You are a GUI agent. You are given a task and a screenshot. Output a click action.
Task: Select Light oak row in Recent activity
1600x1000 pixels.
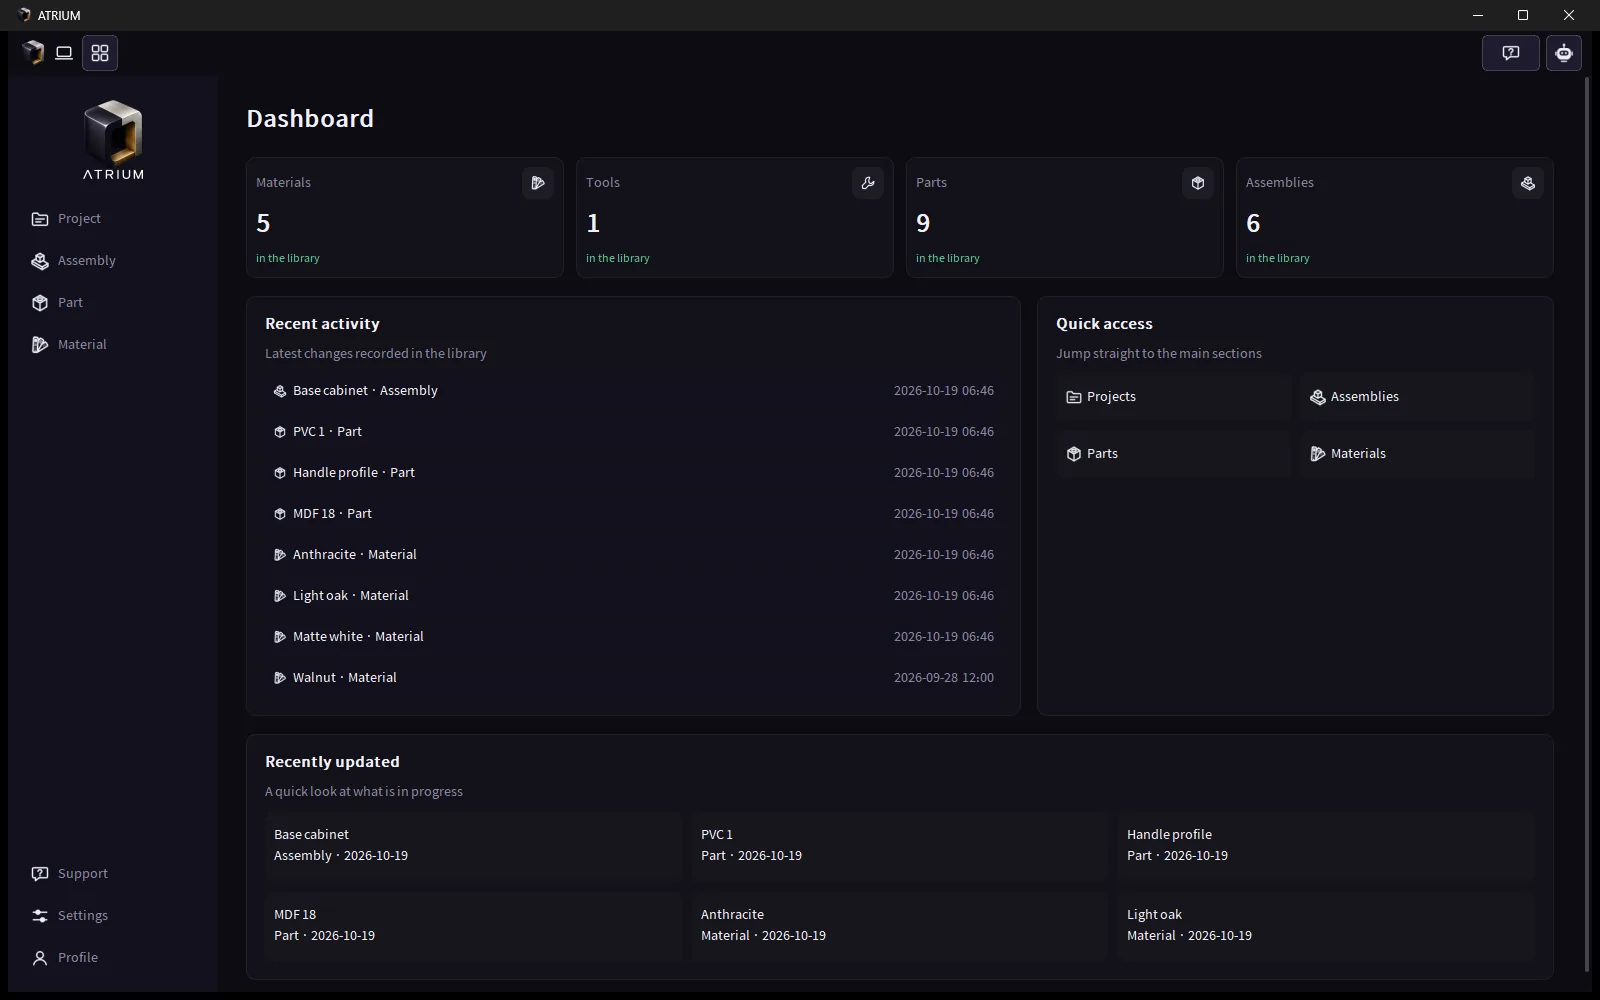tap(633, 596)
